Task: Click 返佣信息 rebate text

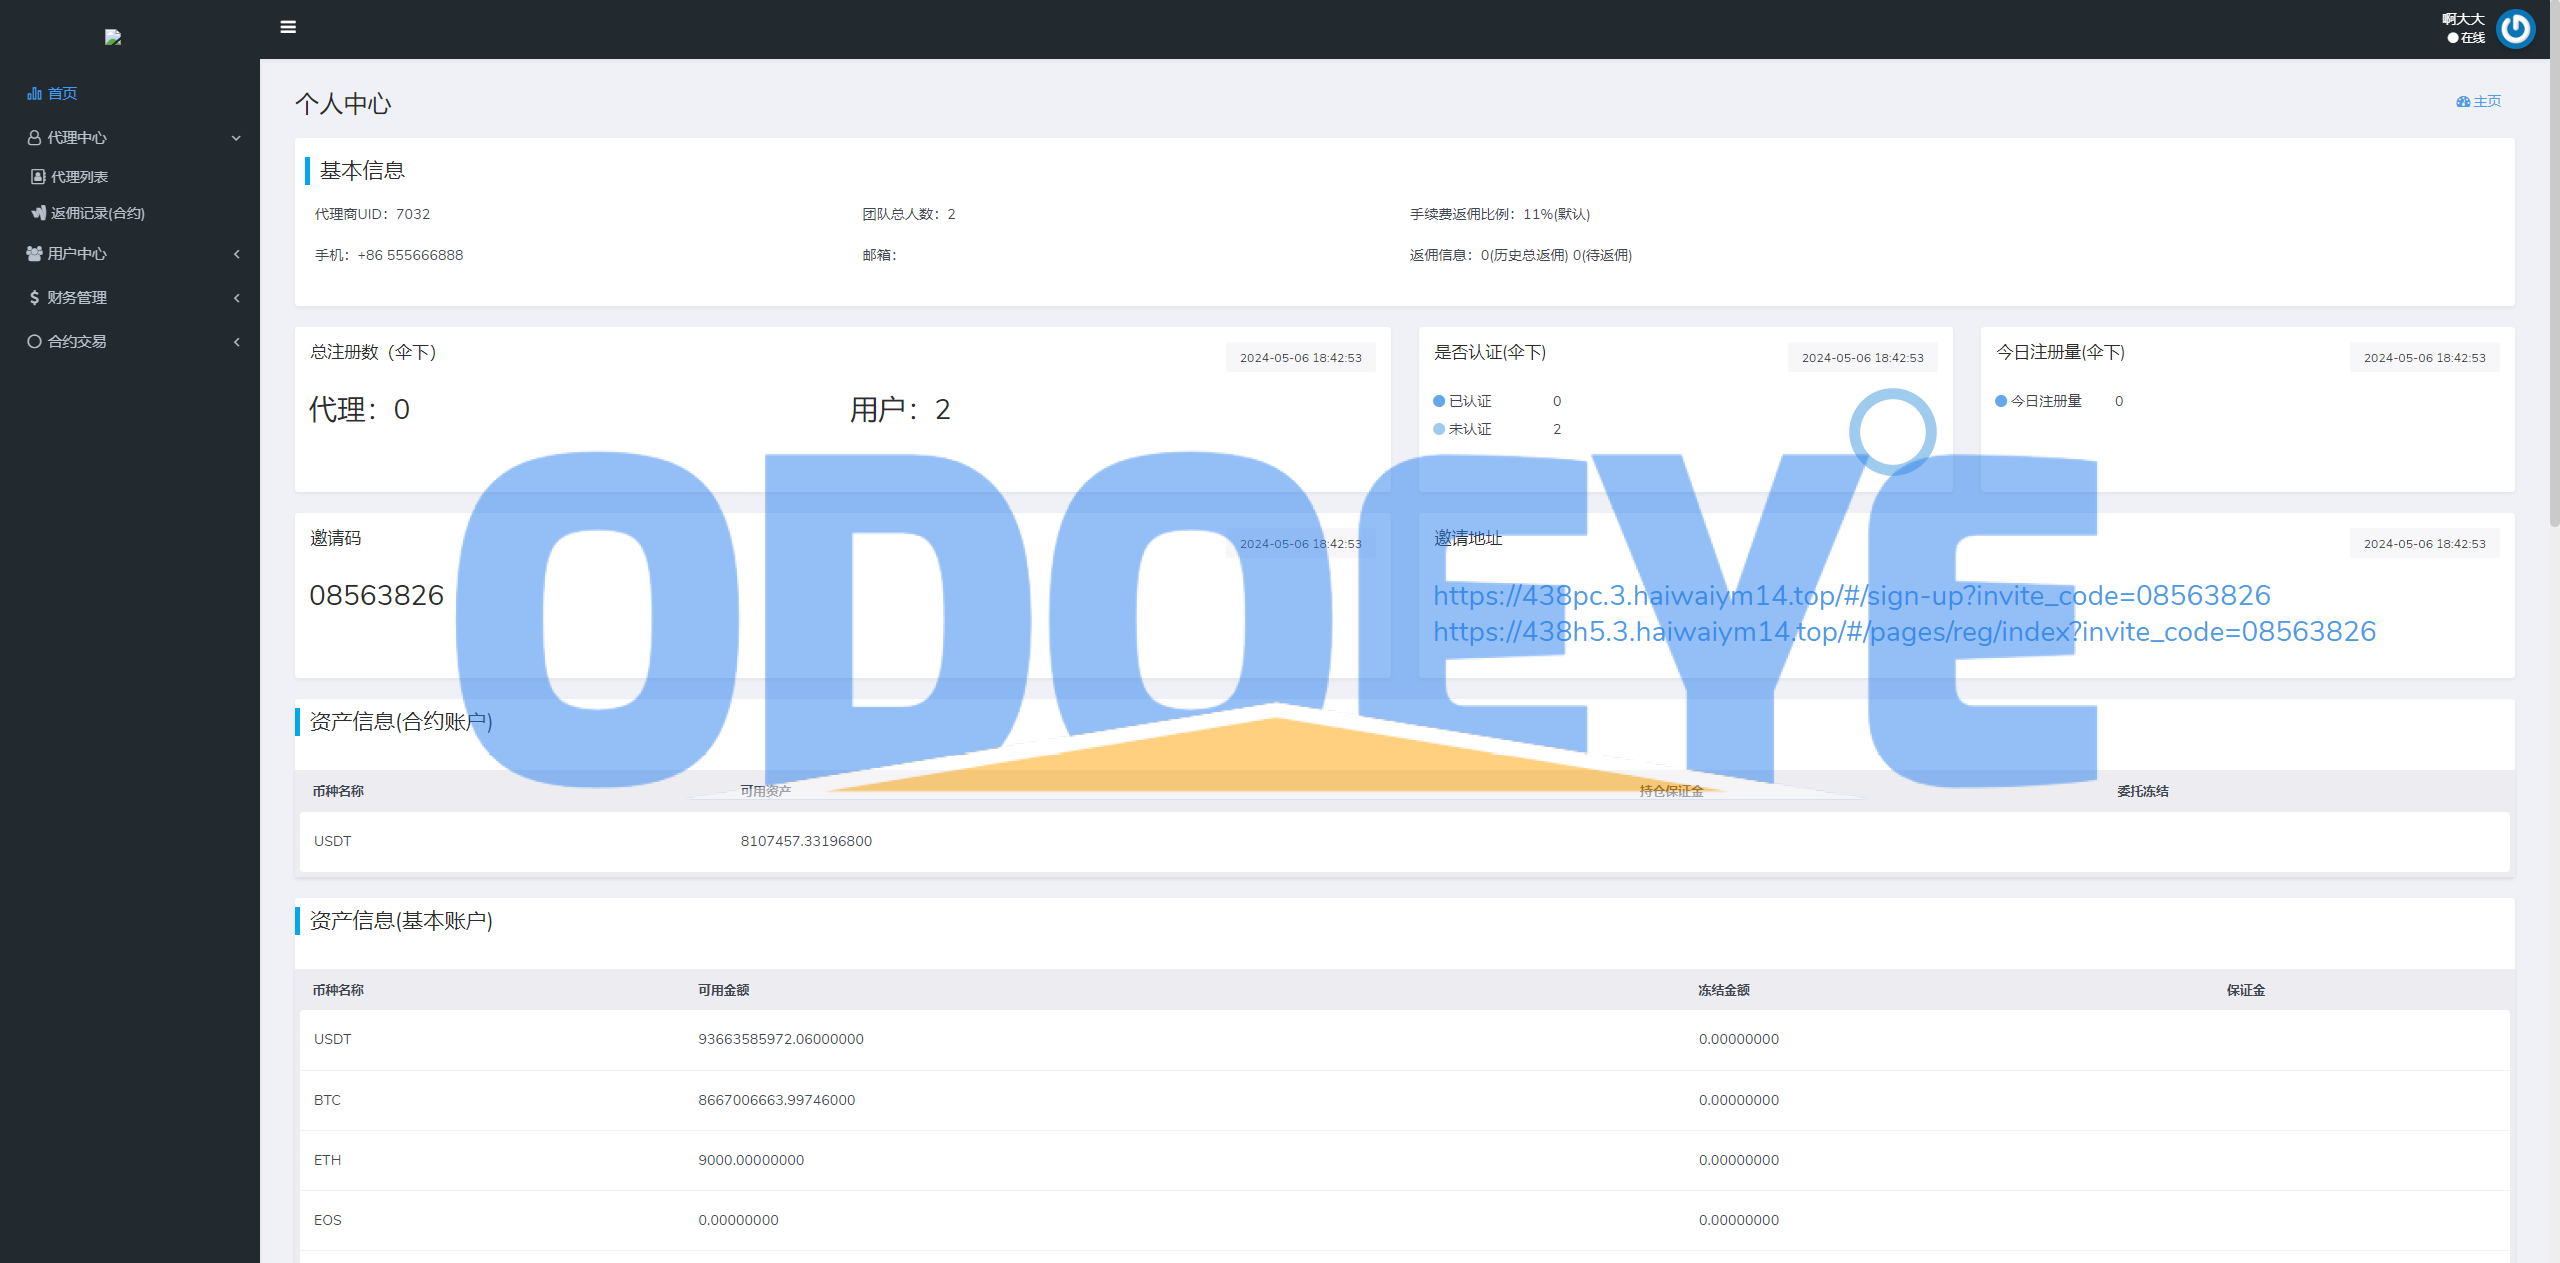Action: [x=1521, y=255]
